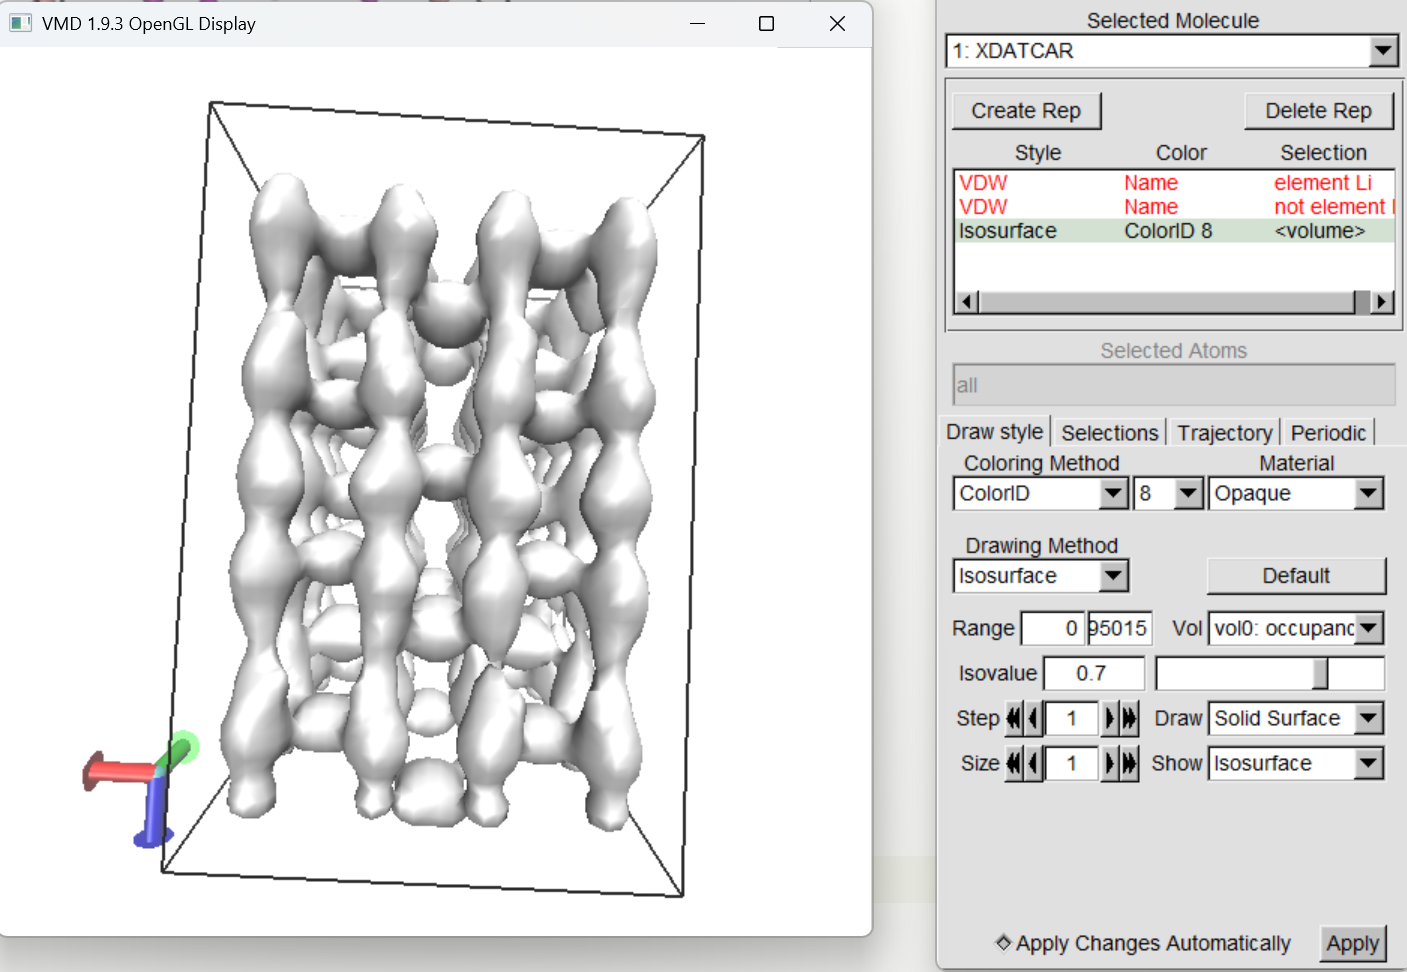Select the Isosurface ColorID 8 representation row
Viewport: 1407px width, 972px height.
coord(1175,231)
